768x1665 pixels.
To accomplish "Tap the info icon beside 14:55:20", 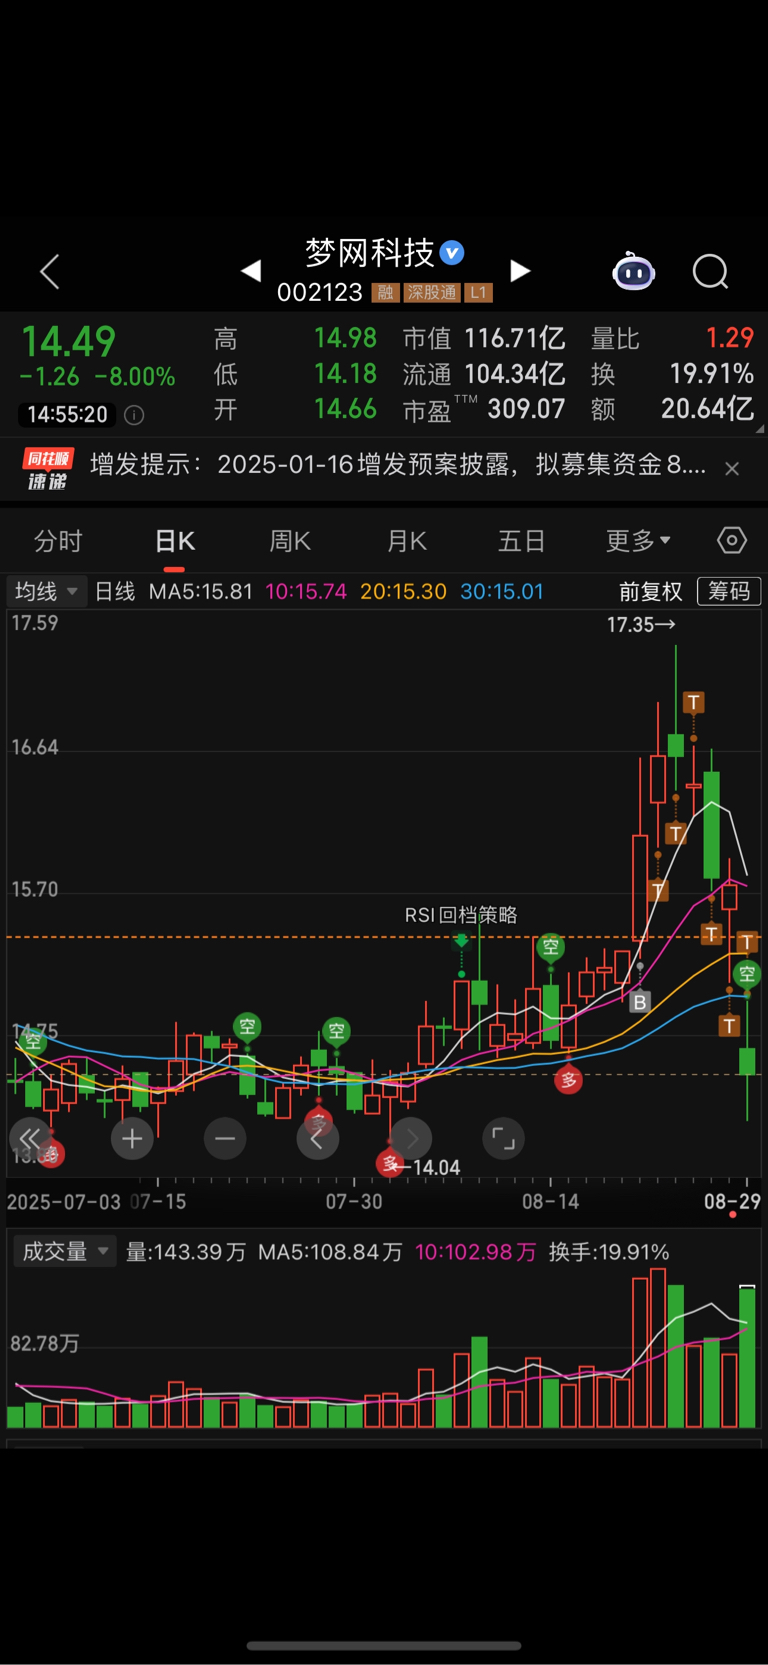I will coord(134,414).
